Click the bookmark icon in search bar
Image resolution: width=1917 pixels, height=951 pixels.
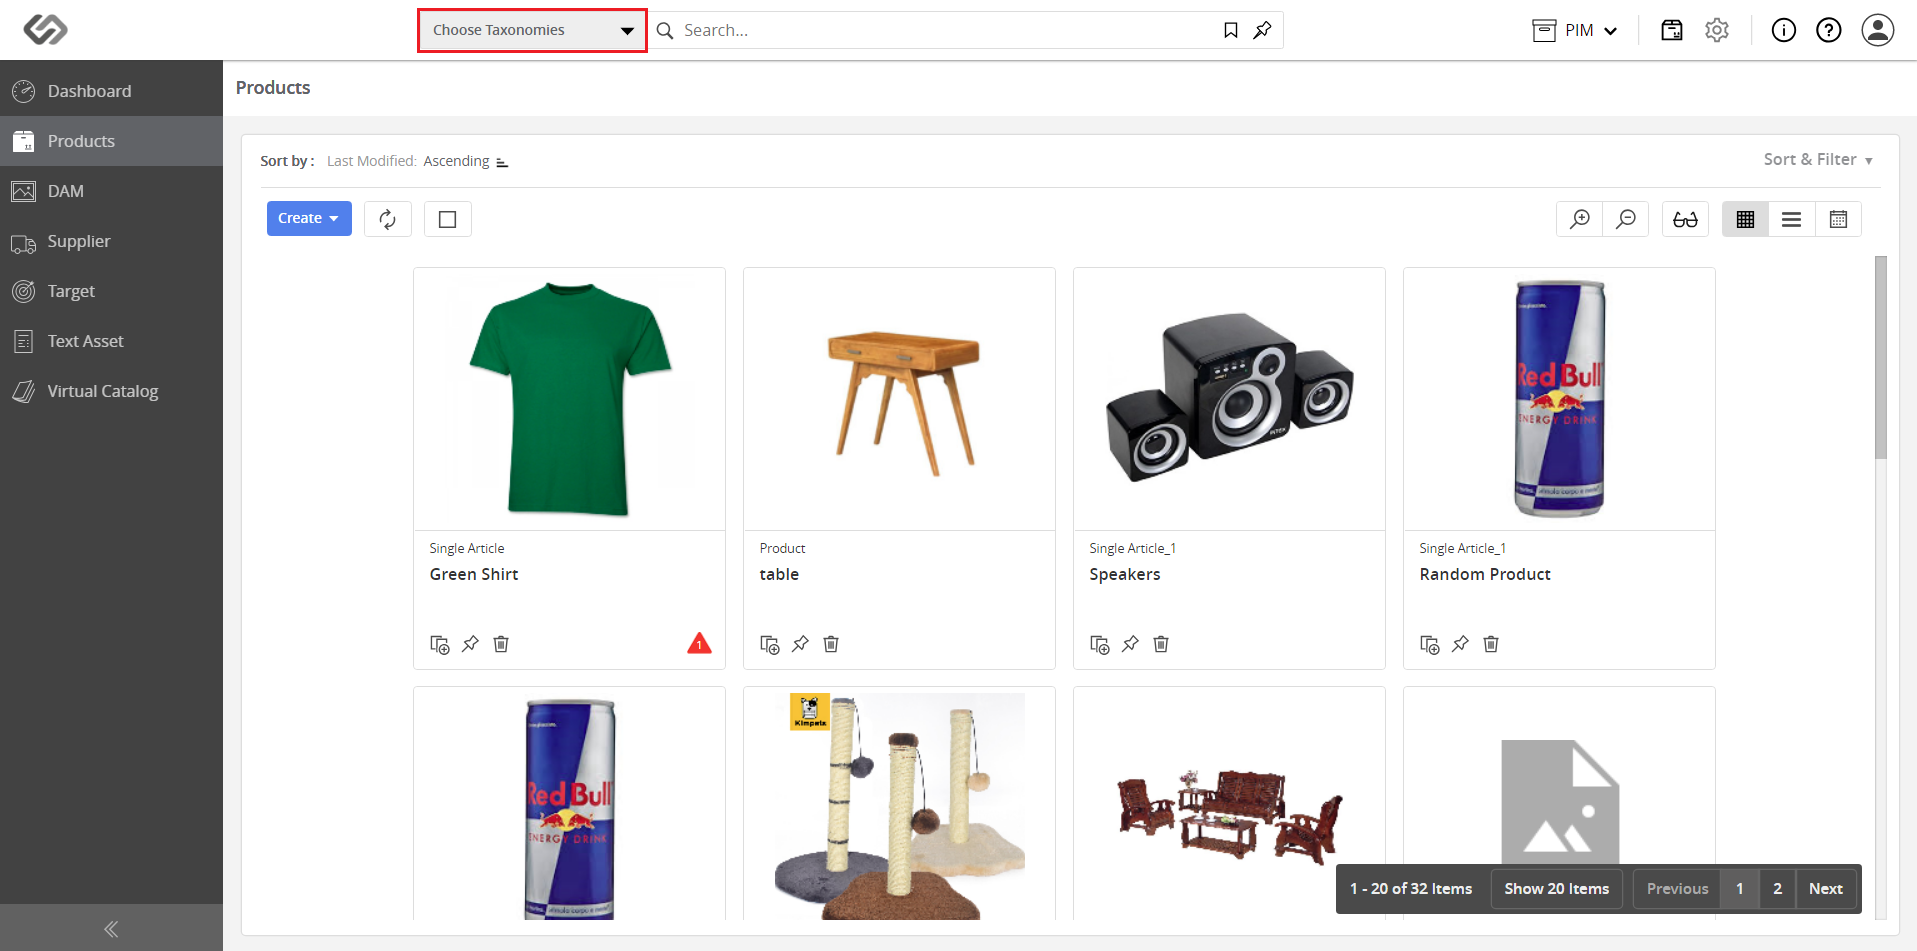tap(1231, 30)
